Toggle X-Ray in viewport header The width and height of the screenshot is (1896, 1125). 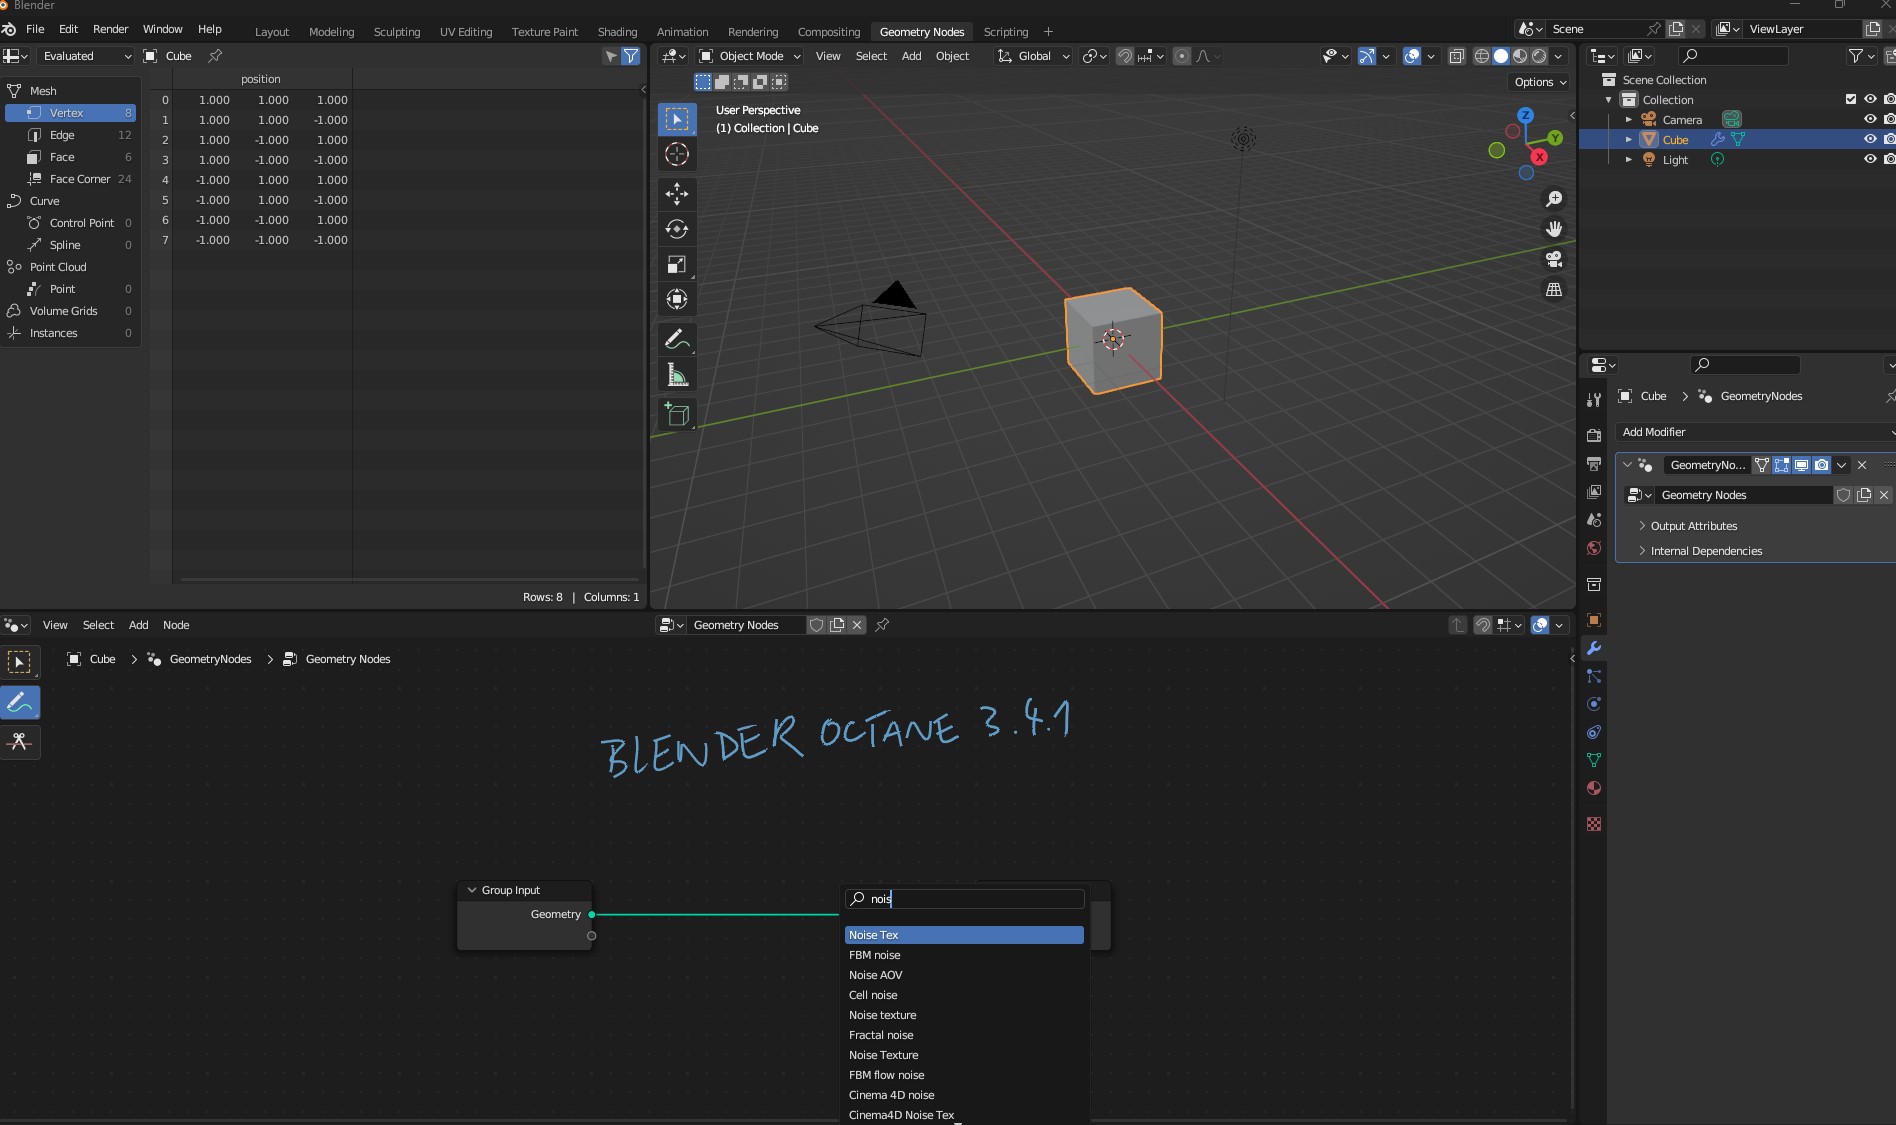click(x=1457, y=56)
